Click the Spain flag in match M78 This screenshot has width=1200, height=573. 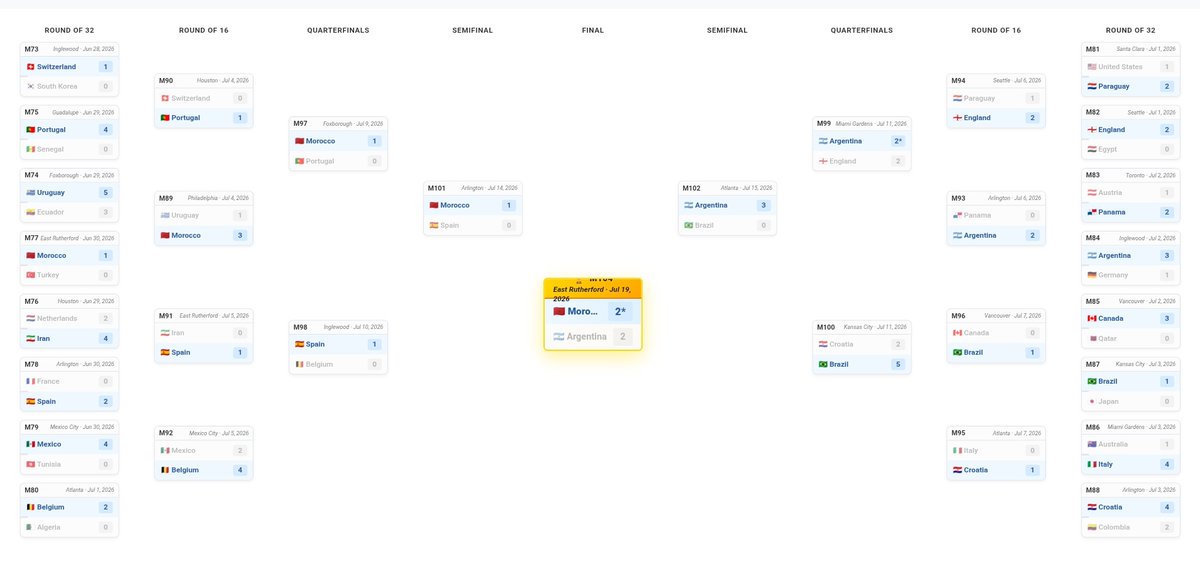(x=31, y=401)
